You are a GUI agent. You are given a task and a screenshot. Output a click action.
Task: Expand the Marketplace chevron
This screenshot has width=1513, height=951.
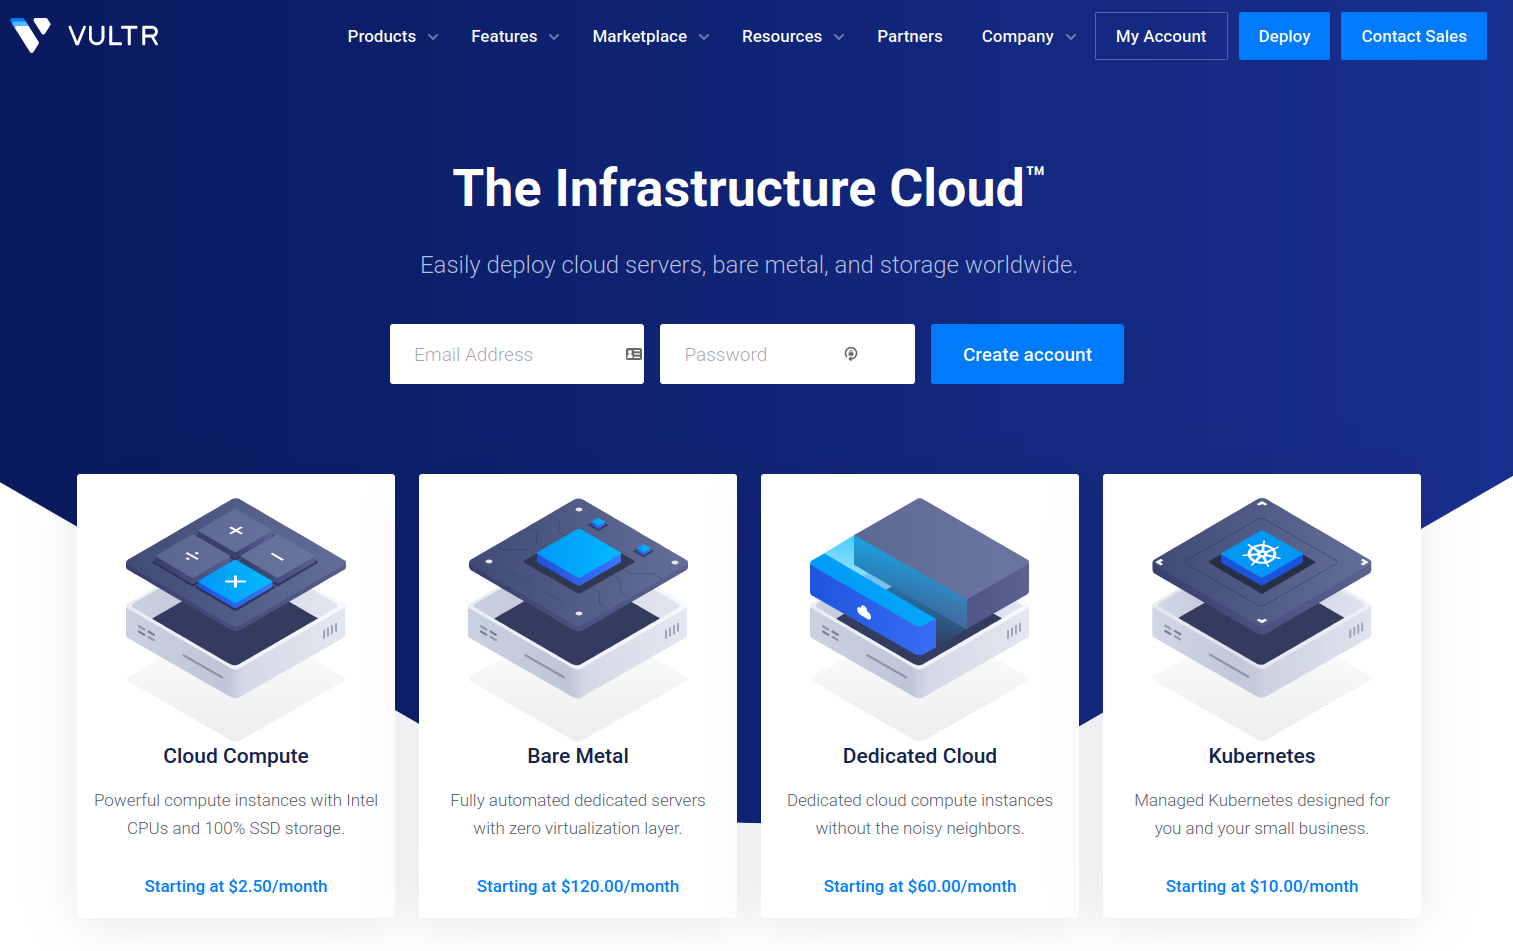704,37
